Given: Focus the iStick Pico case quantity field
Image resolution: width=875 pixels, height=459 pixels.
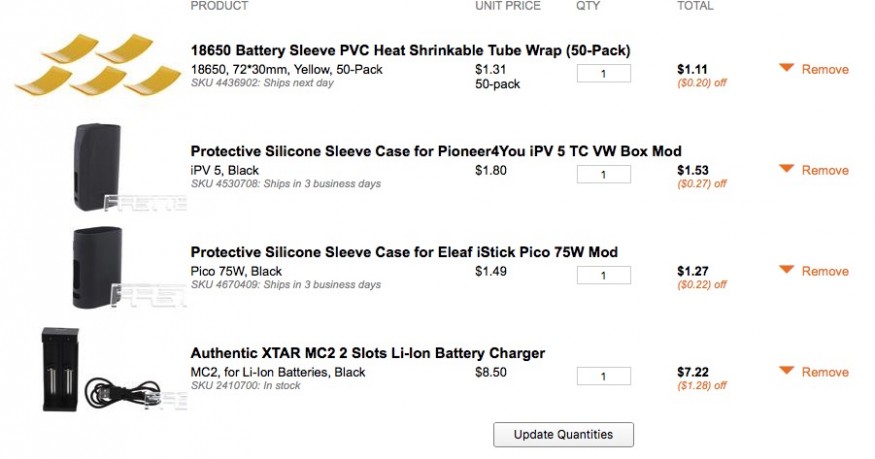Looking at the screenshot, I should pyautogui.click(x=604, y=275).
